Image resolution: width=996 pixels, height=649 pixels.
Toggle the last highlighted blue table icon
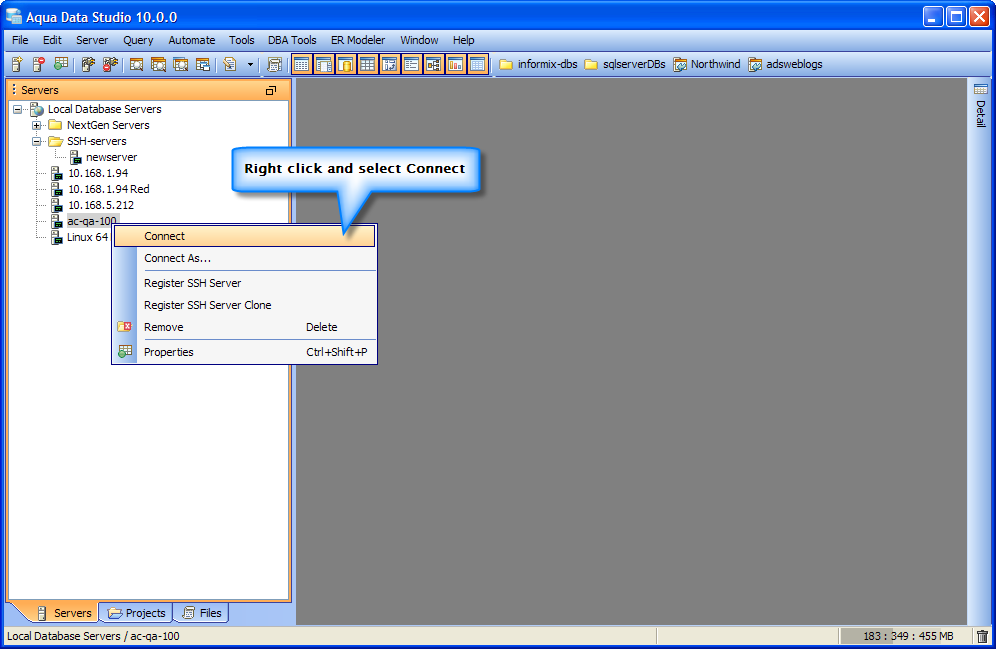[477, 64]
